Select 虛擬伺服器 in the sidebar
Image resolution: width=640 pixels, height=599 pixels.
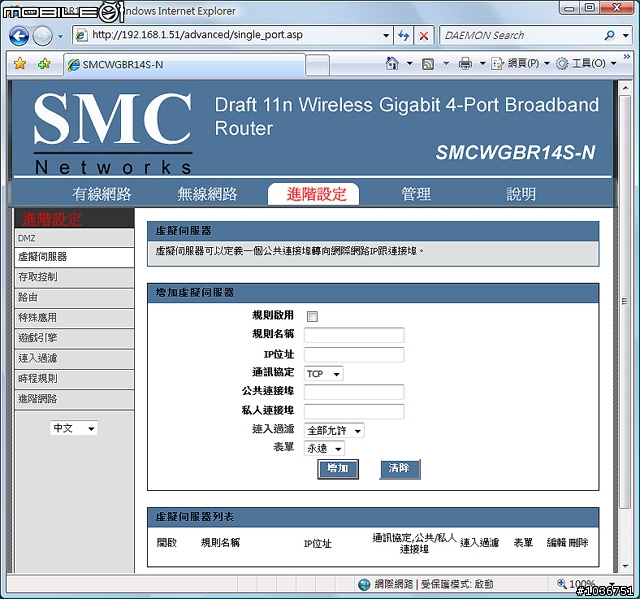pos(74,257)
